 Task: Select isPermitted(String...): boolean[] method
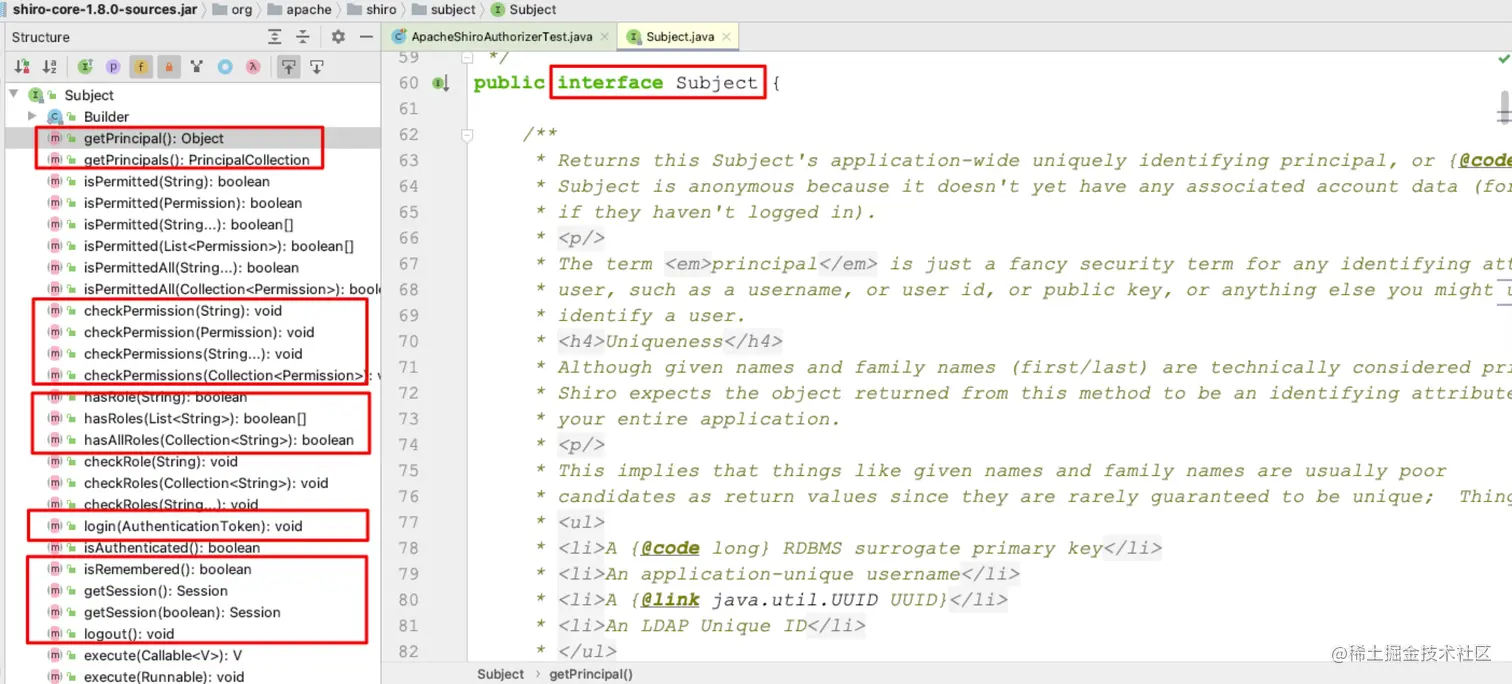[x=190, y=225]
